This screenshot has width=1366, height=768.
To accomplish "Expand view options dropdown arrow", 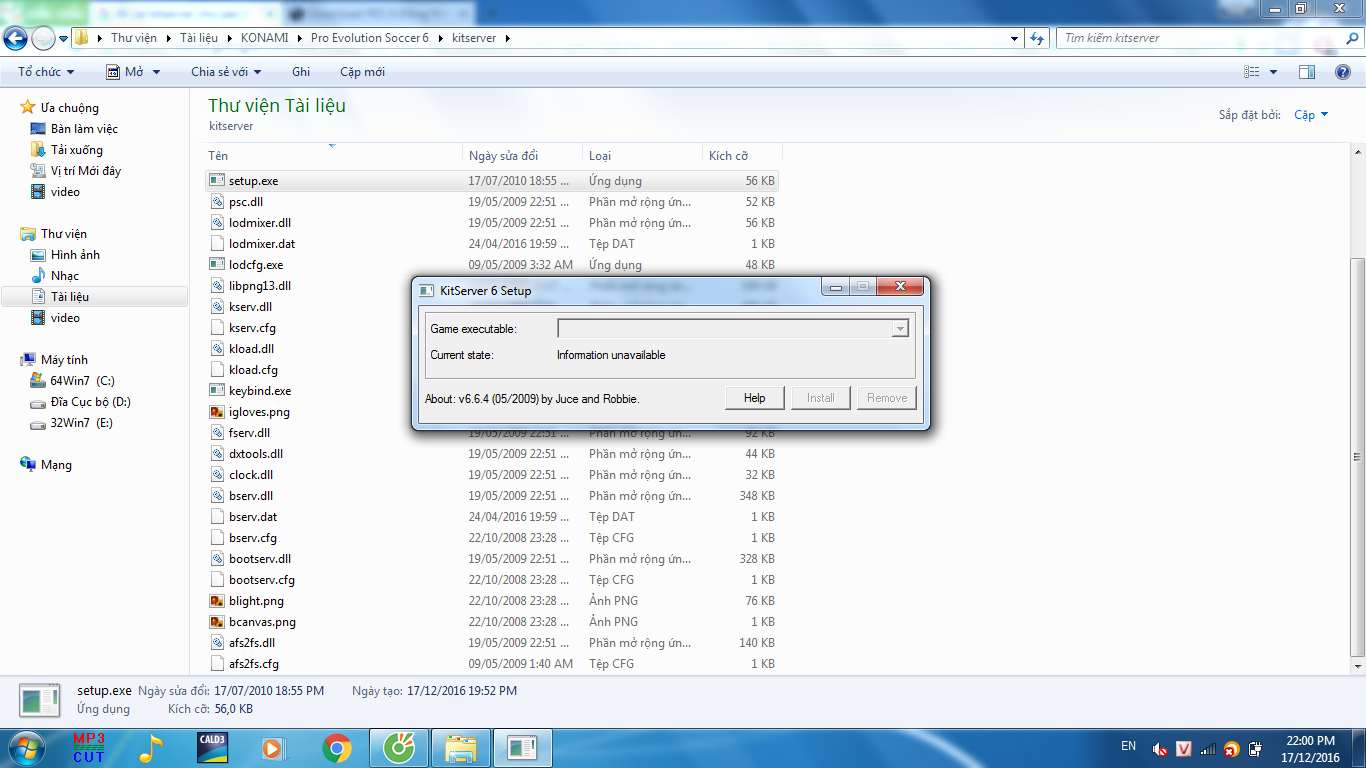I will click(x=1273, y=72).
